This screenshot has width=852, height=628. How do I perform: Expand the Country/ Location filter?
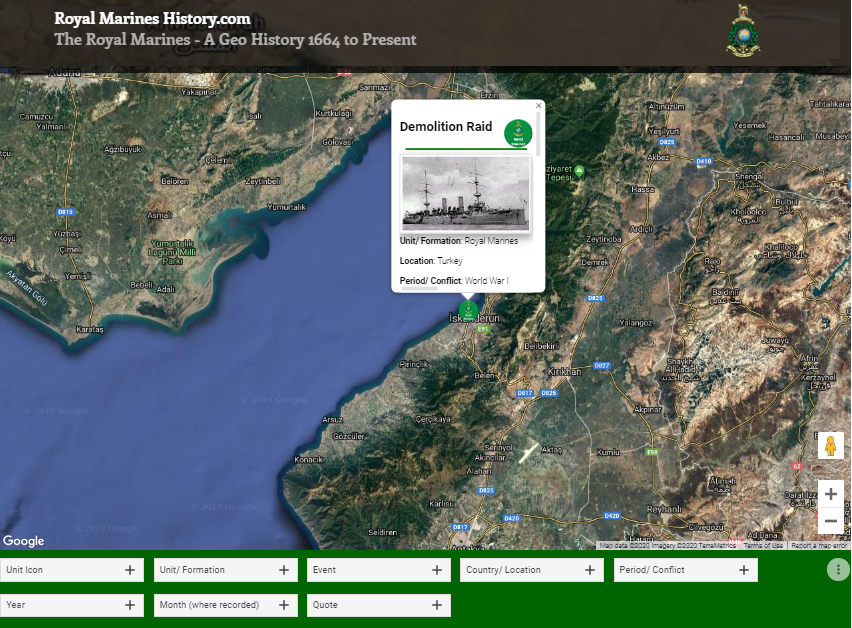[x=532, y=570]
